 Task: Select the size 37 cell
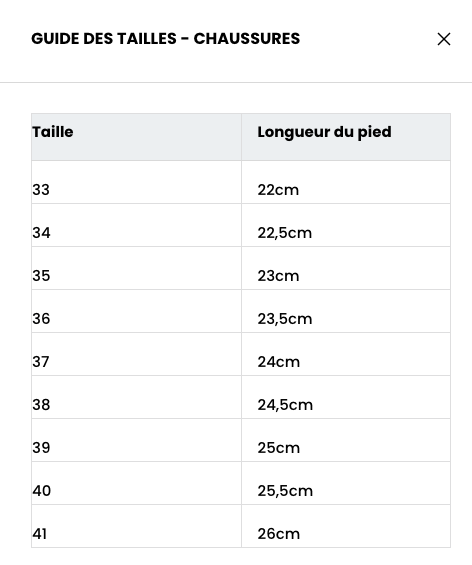[x=136, y=354]
